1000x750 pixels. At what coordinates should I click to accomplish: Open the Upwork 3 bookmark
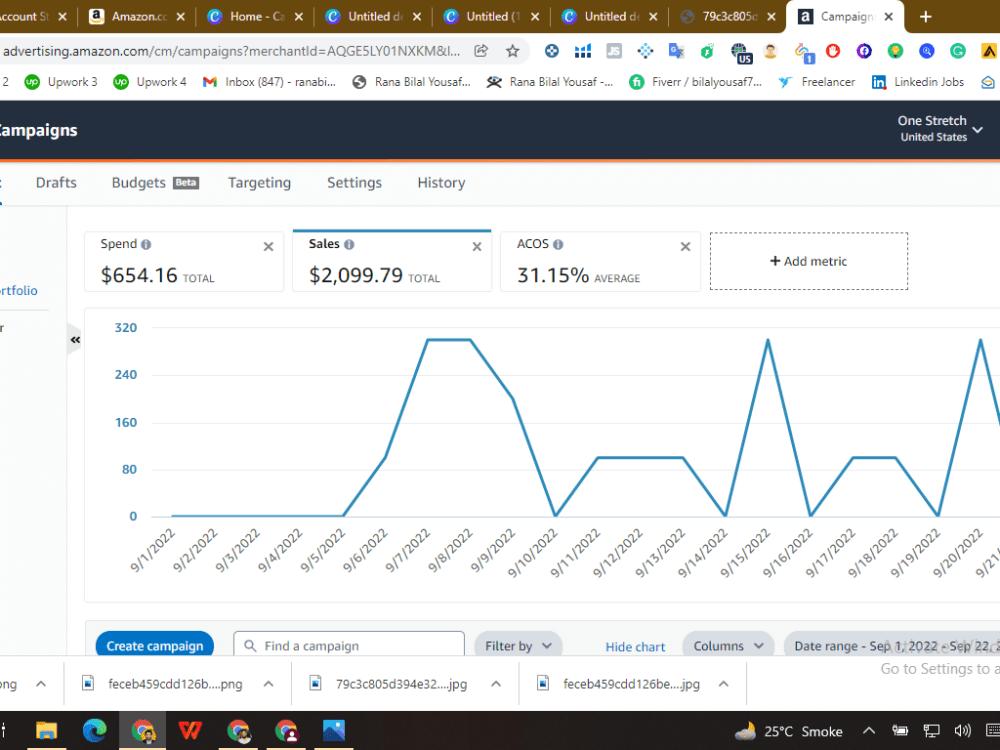61,82
